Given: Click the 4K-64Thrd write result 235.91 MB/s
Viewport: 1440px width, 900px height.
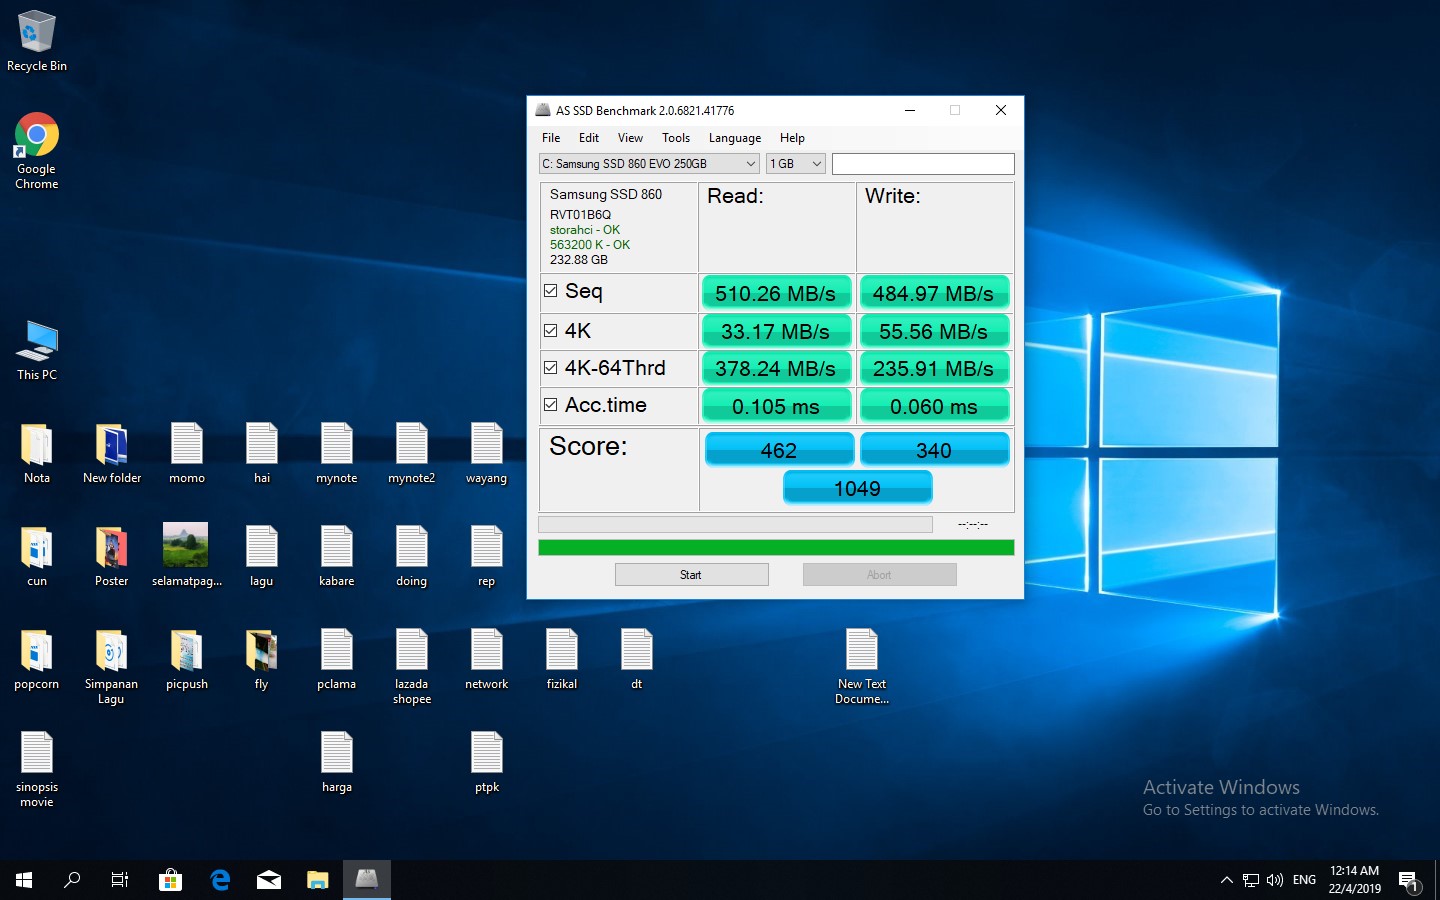Looking at the screenshot, I should (x=934, y=368).
